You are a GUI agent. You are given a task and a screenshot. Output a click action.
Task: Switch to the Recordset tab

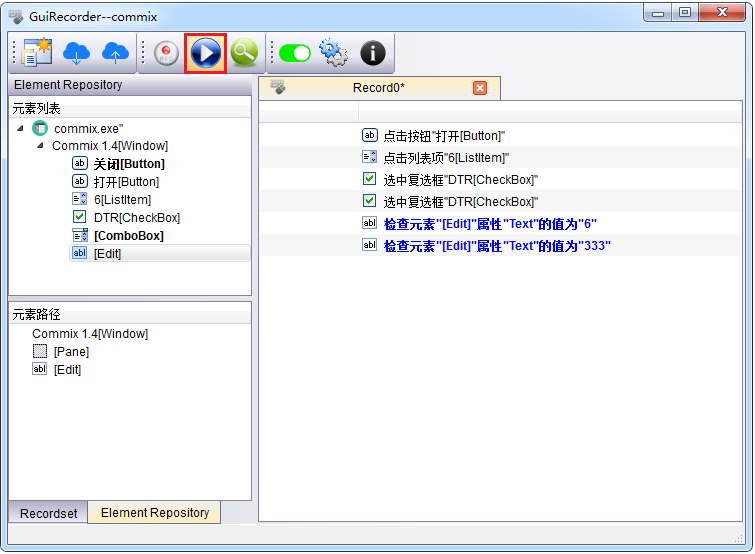[48, 513]
